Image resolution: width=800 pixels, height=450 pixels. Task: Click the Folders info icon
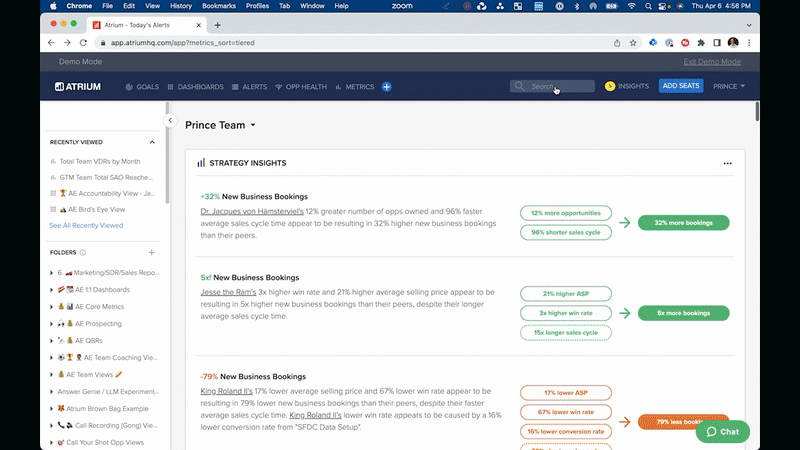(x=83, y=253)
